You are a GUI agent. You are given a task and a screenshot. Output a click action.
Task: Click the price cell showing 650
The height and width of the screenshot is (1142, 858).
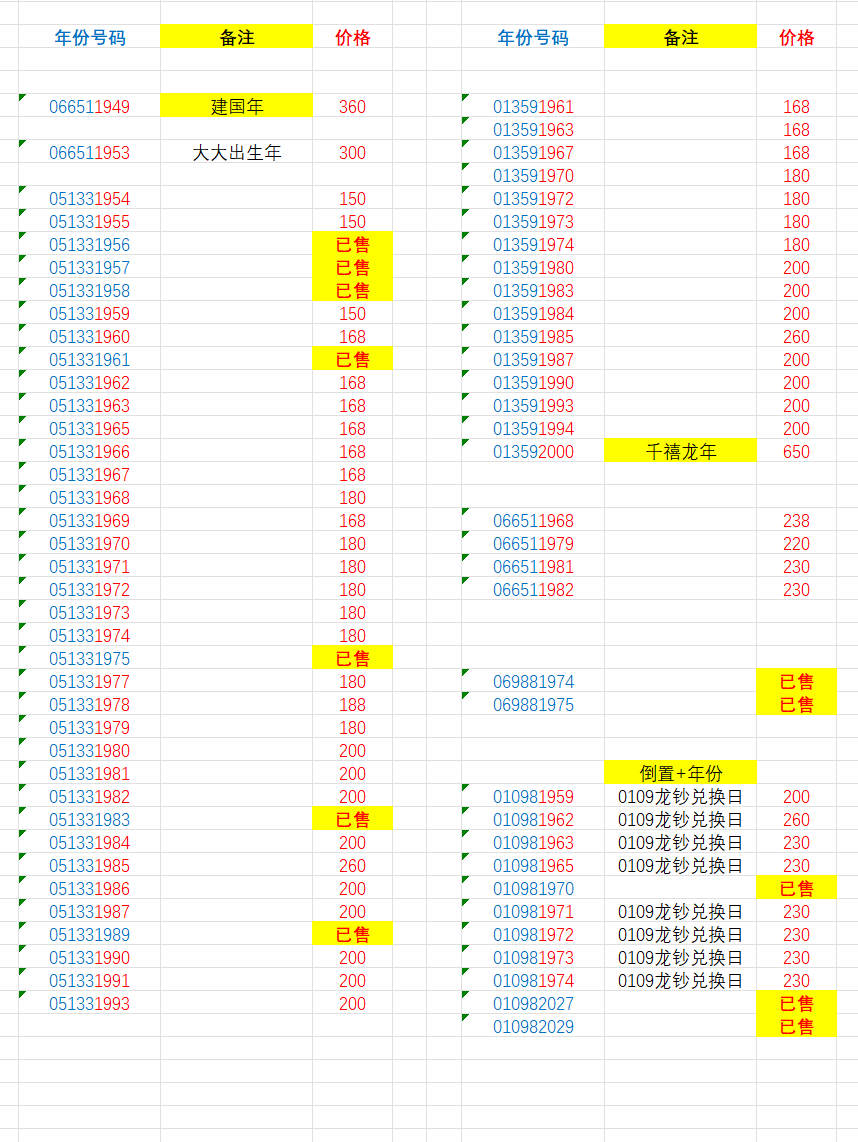coord(796,452)
